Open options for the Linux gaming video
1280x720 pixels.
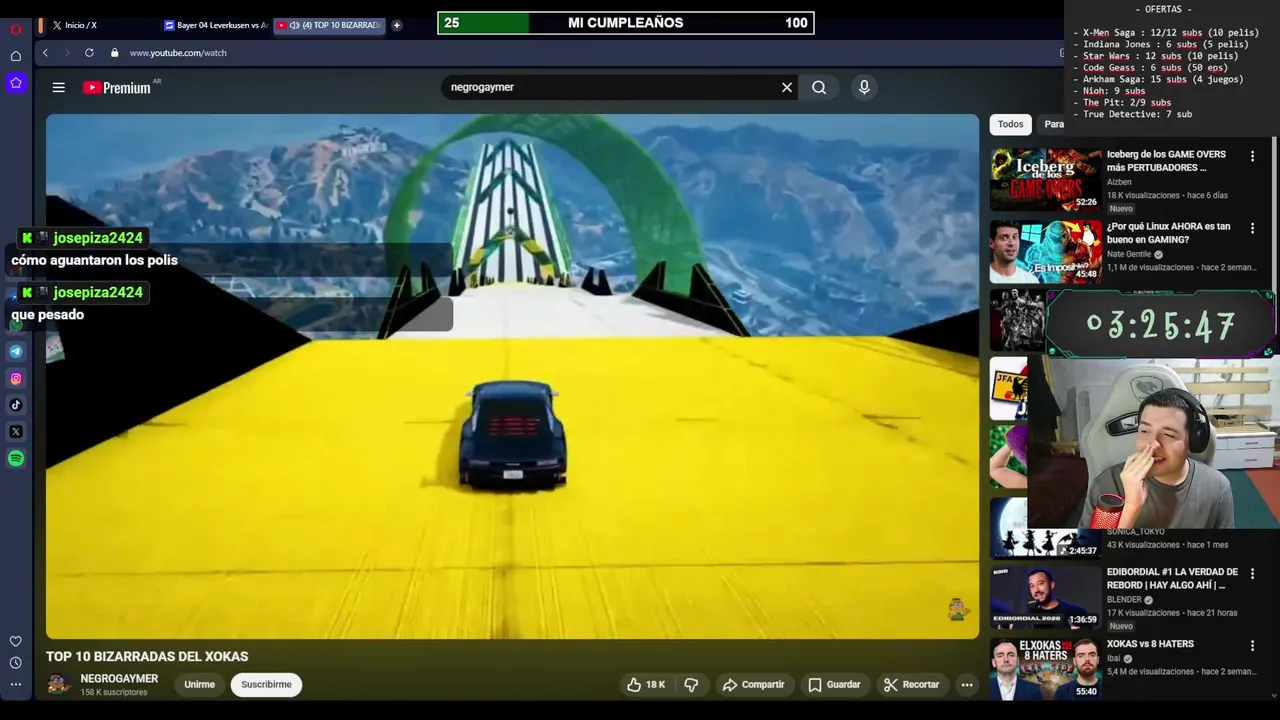(1252, 228)
